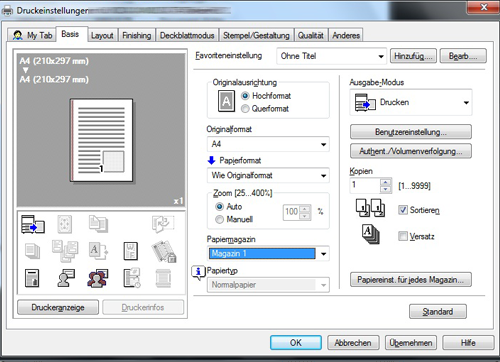Switch to the Layout tab
This screenshot has height=362, width=500.
click(x=102, y=35)
